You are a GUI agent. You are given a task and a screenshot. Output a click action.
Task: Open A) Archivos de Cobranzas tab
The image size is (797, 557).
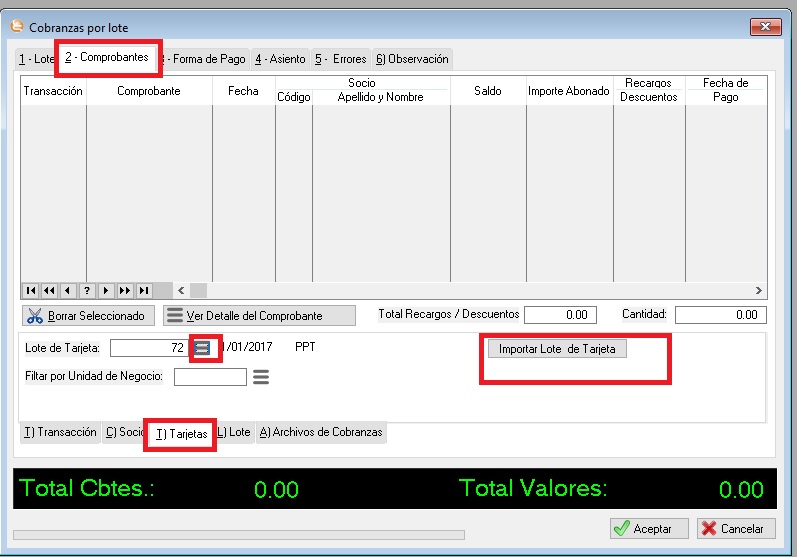(x=320, y=432)
